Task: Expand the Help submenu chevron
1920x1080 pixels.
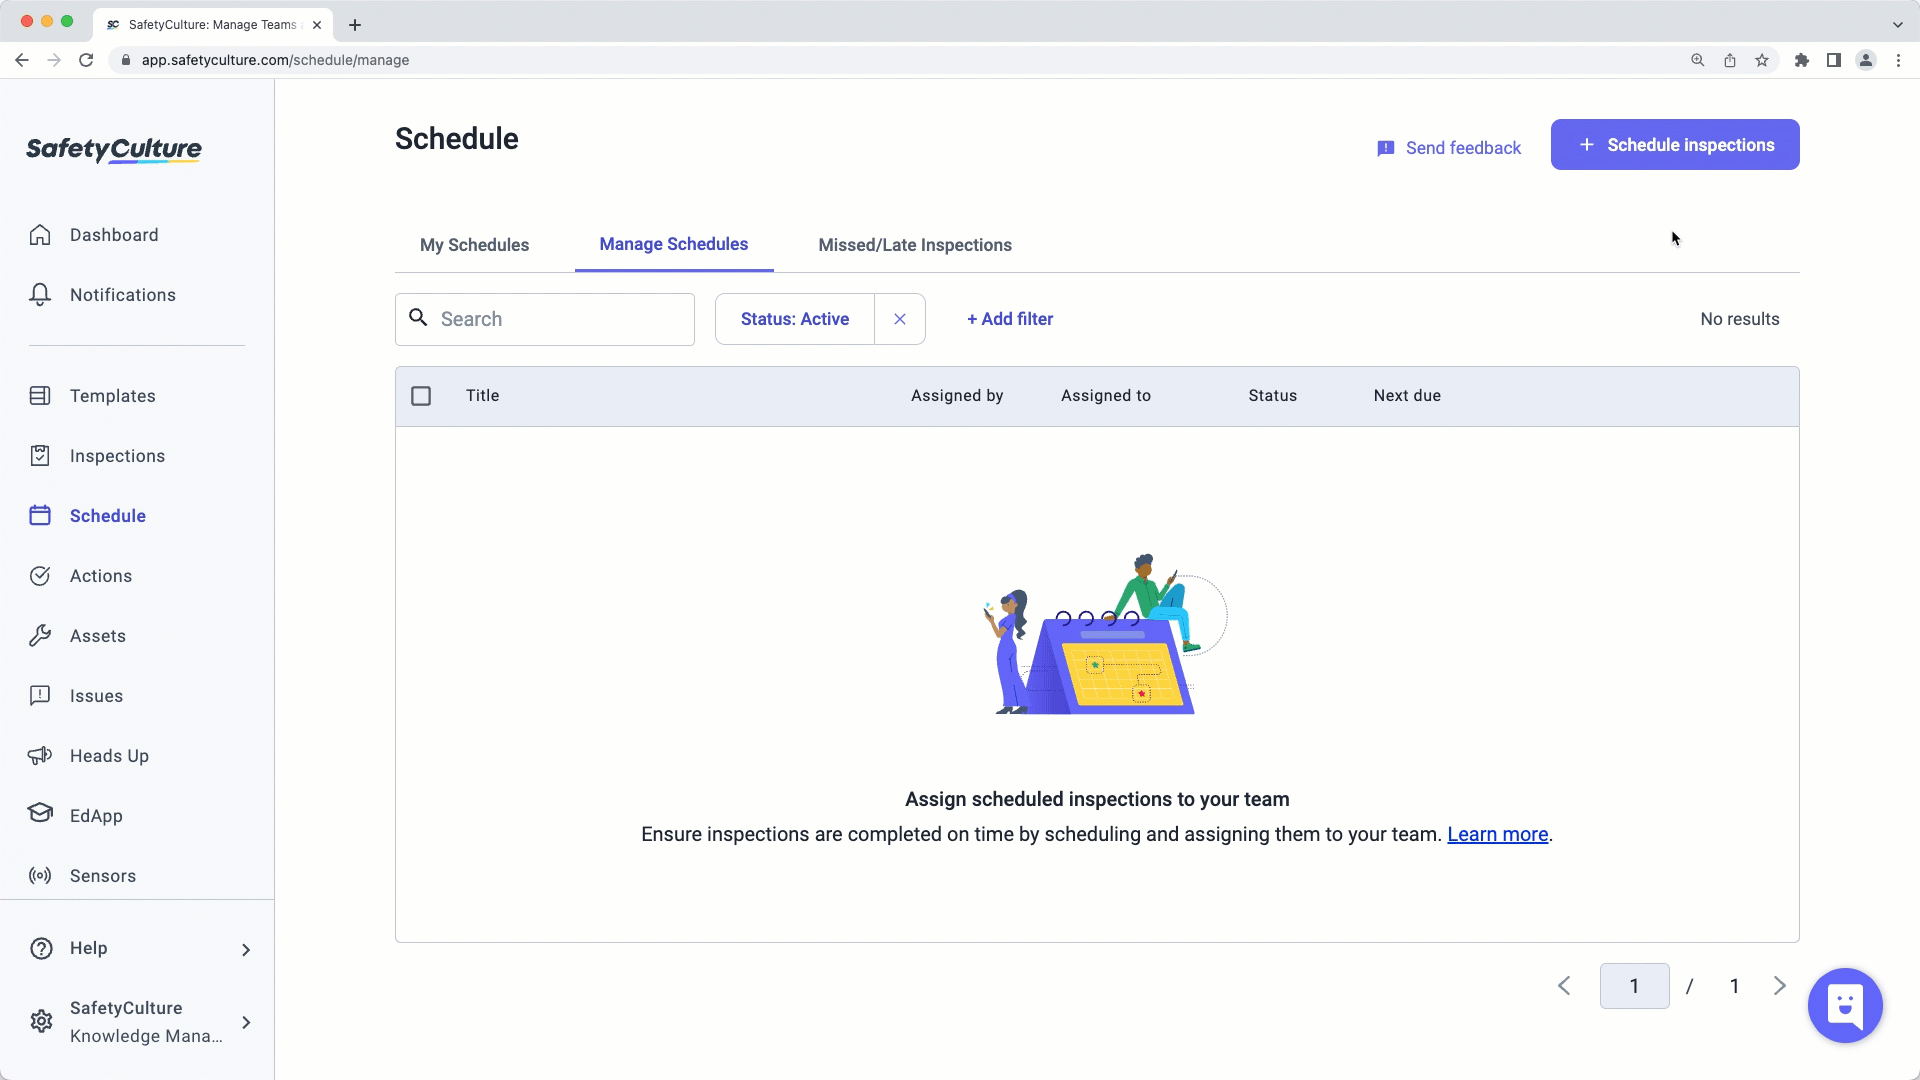Action: point(246,949)
